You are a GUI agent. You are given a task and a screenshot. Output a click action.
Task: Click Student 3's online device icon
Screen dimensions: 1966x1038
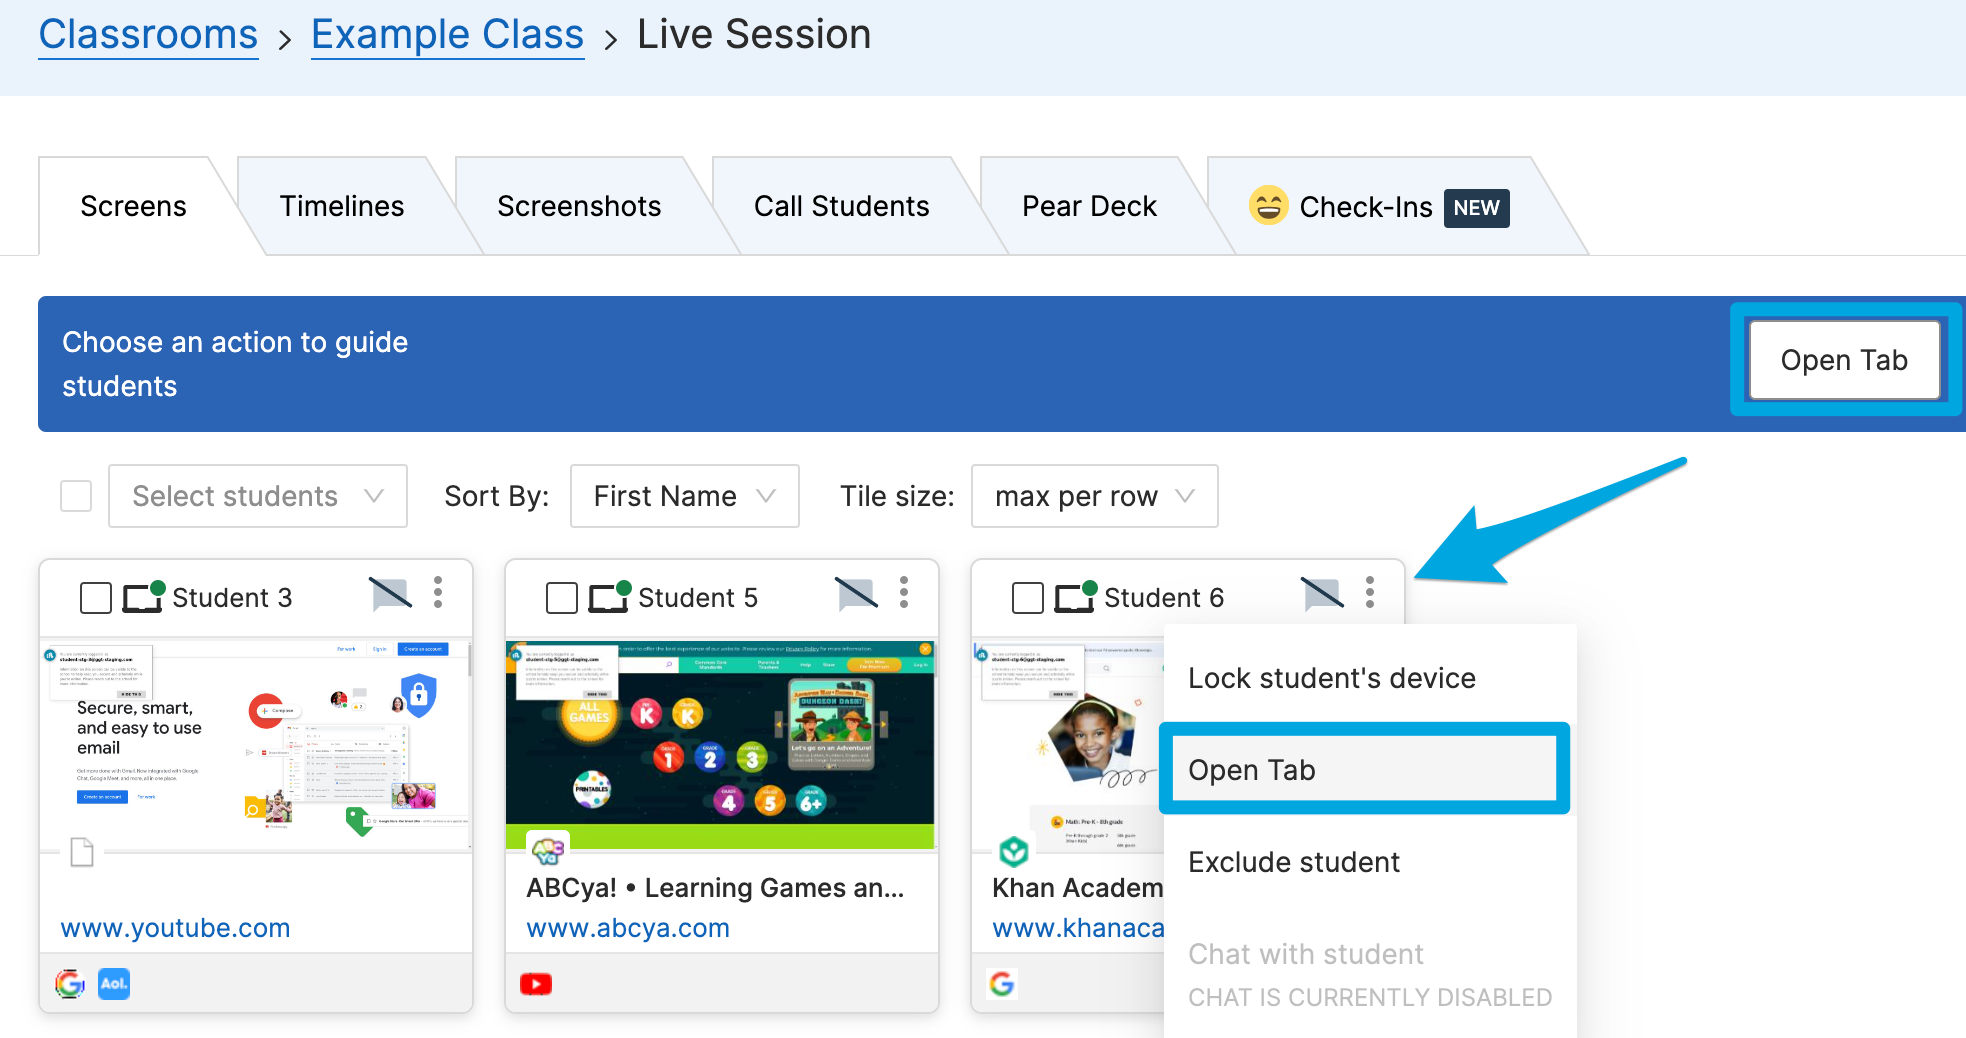pos(143,597)
